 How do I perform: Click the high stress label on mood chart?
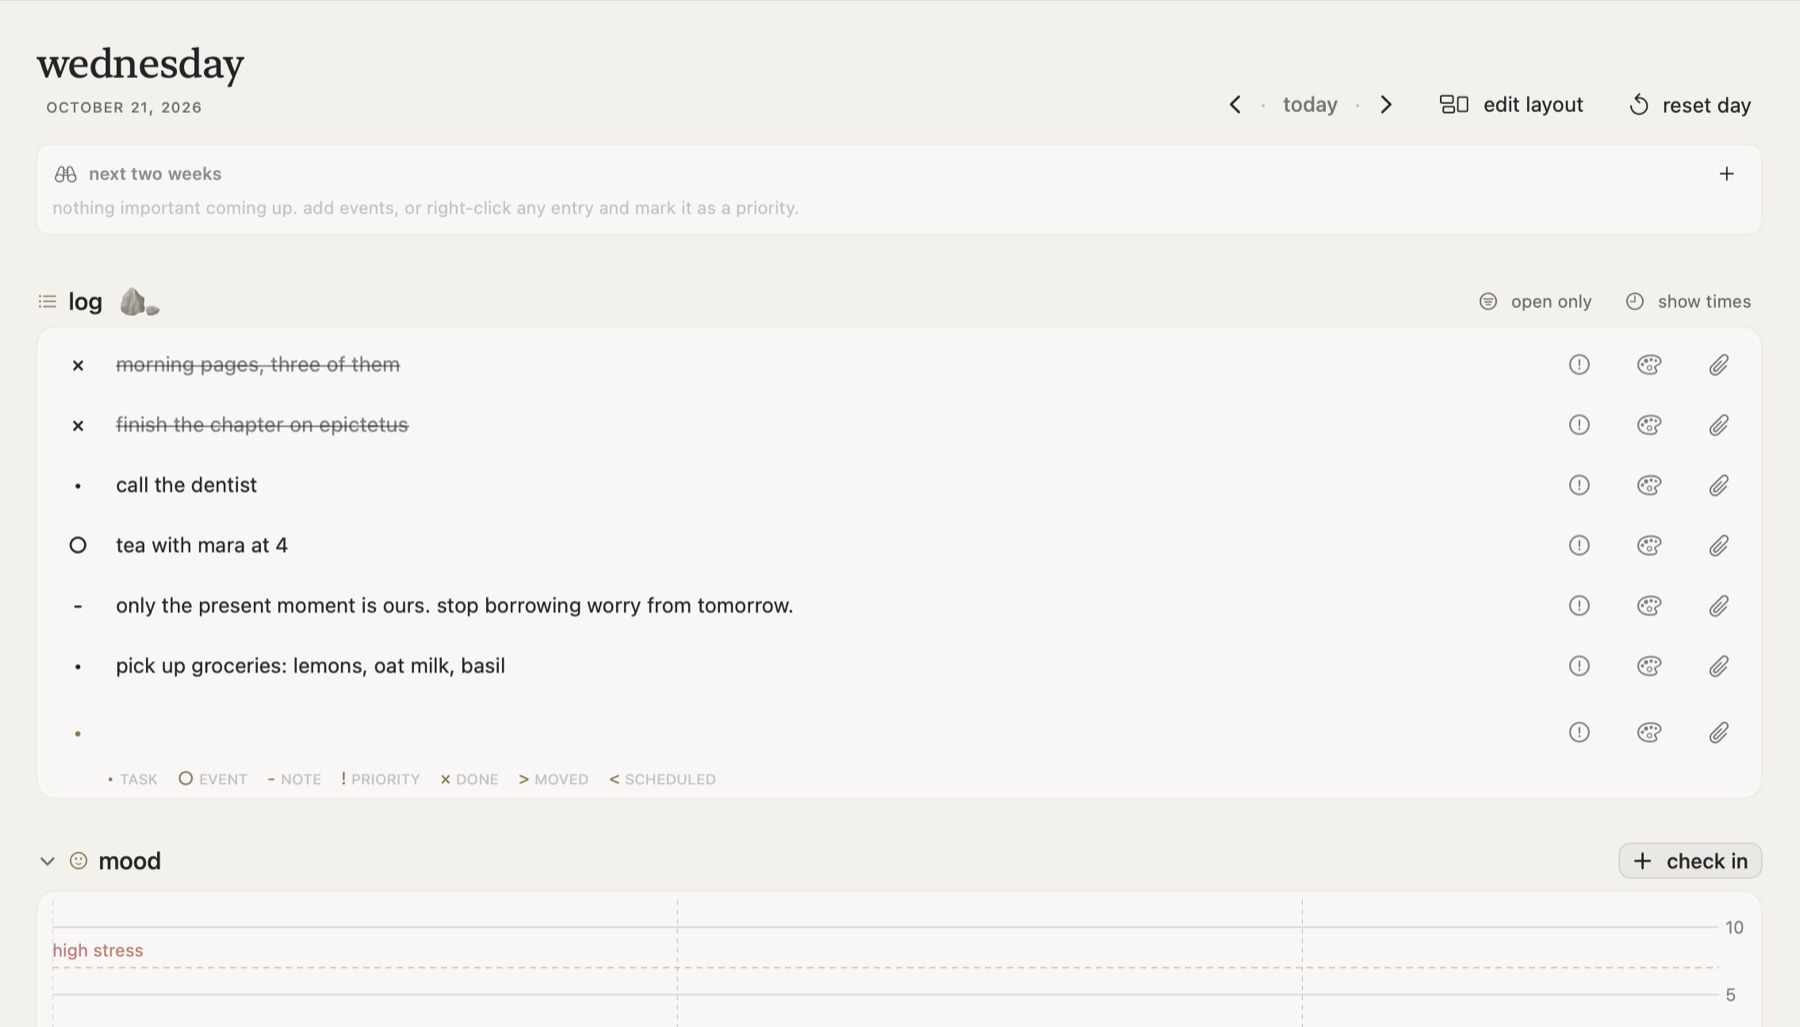tap(98, 950)
